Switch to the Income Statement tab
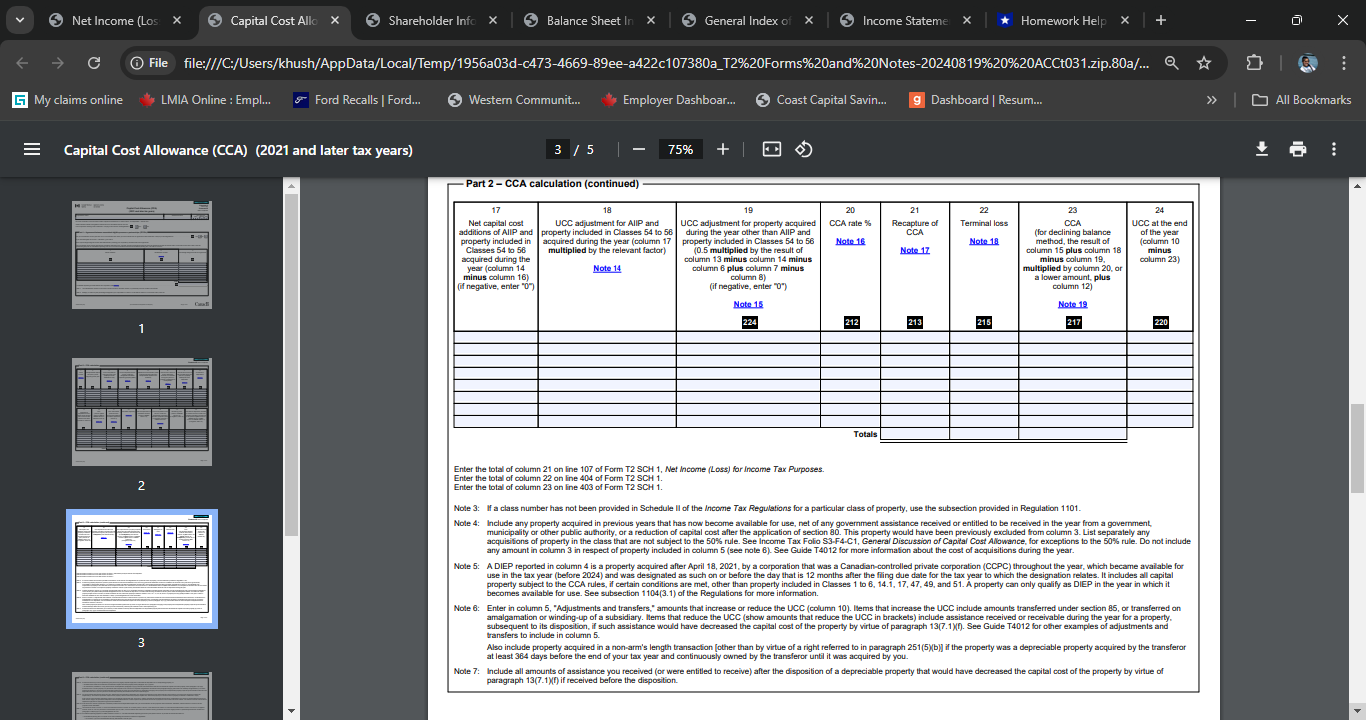 coord(906,20)
